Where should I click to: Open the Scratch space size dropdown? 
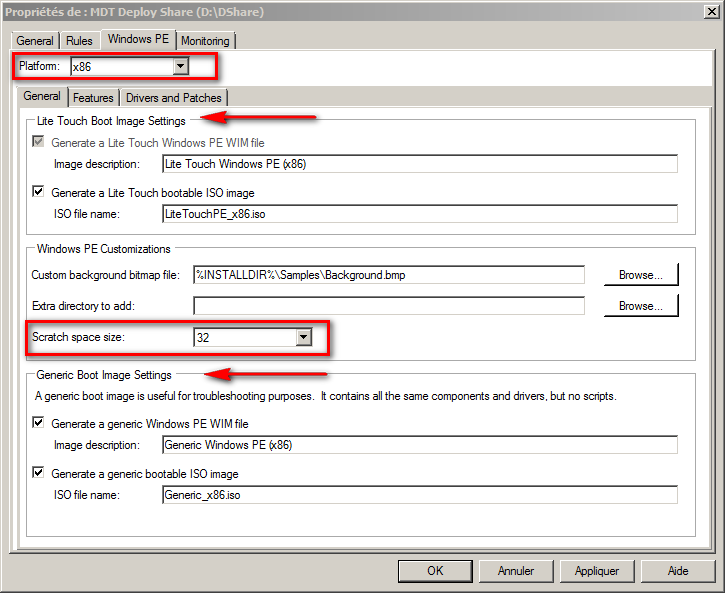(x=304, y=338)
